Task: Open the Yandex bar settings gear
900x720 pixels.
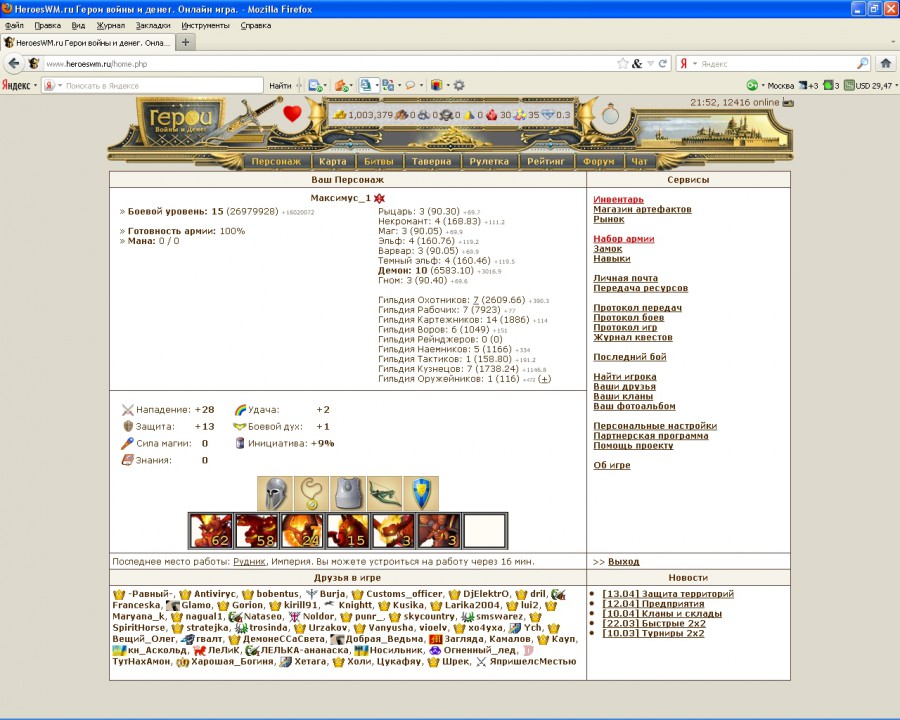Action: (459, 86)
